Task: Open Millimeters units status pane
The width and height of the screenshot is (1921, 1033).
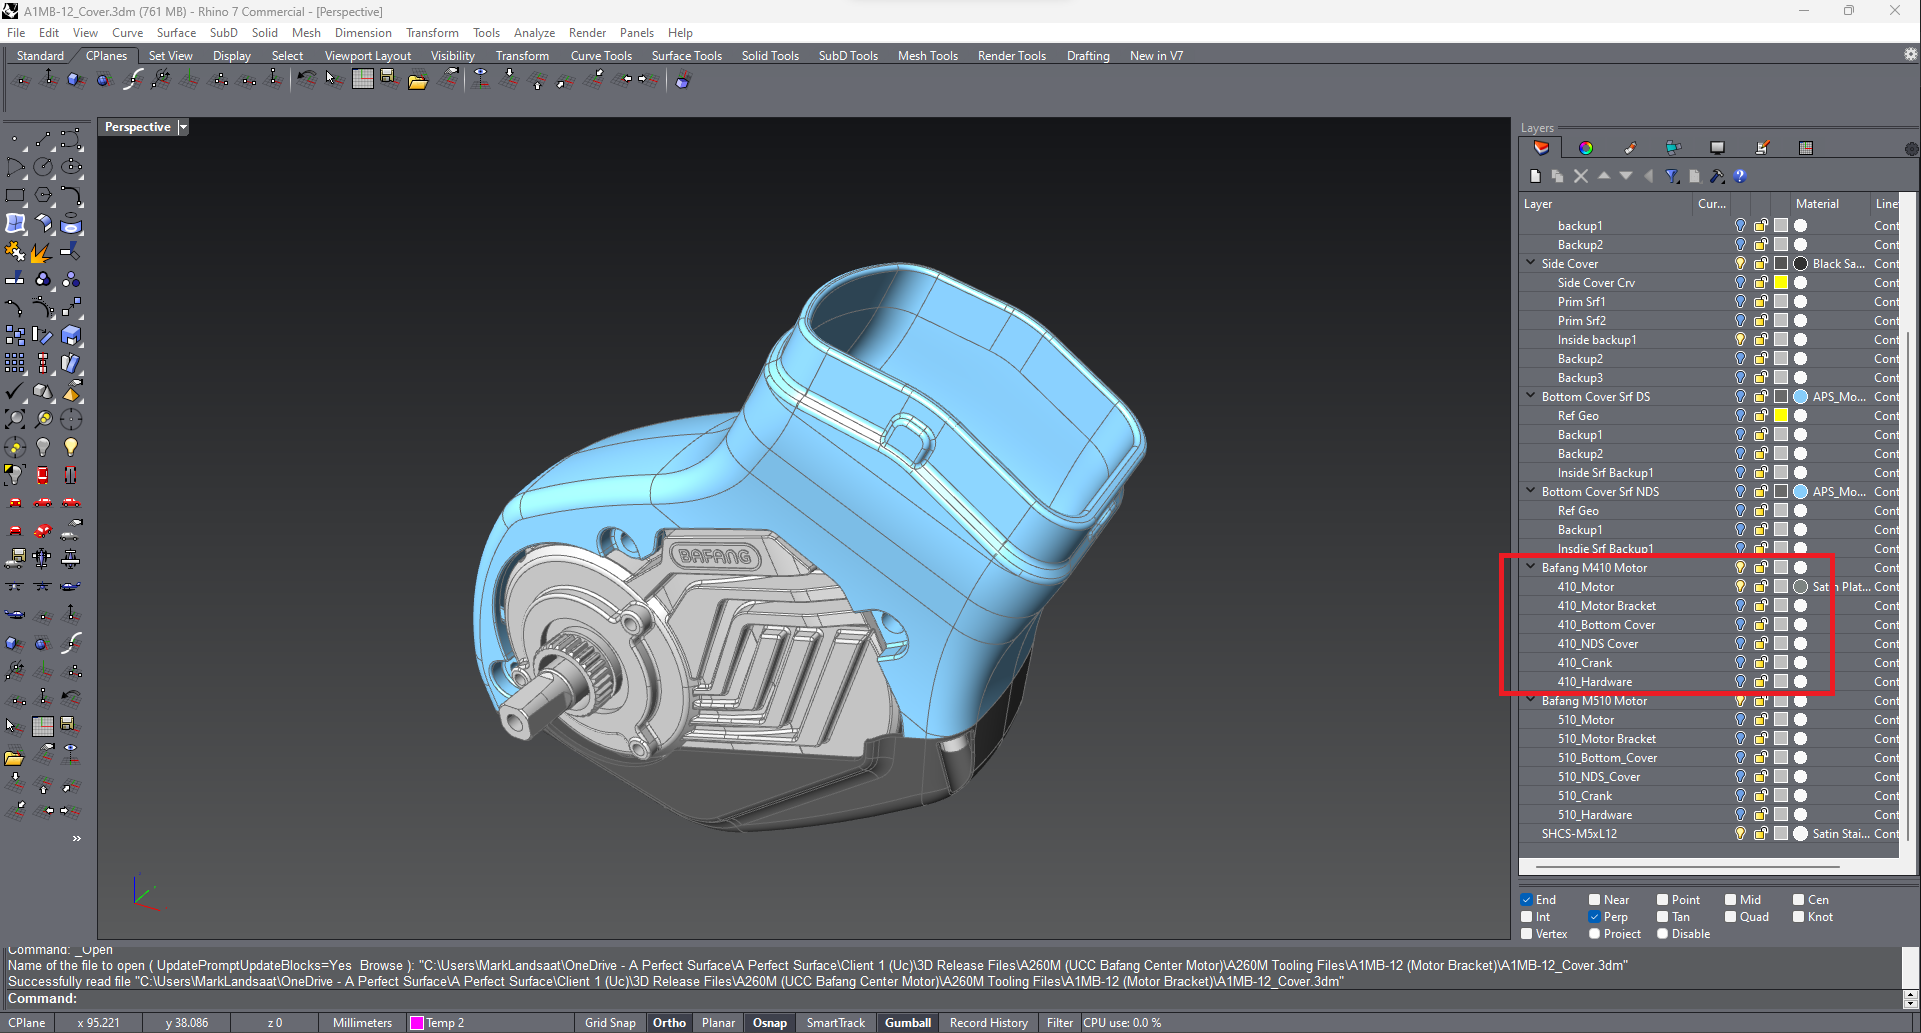Action: [x=362, y=1023]
